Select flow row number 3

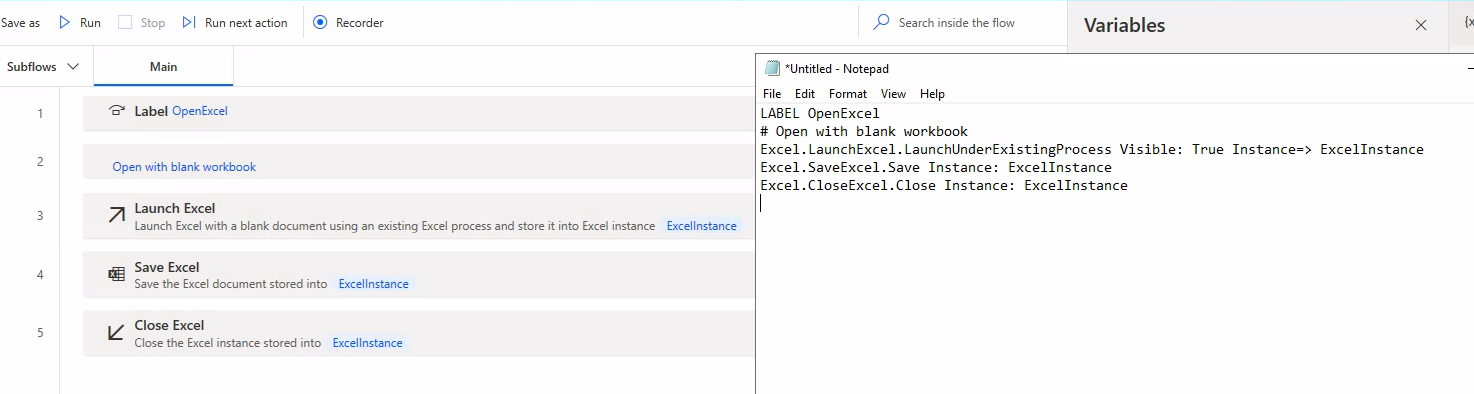point(40,215)
